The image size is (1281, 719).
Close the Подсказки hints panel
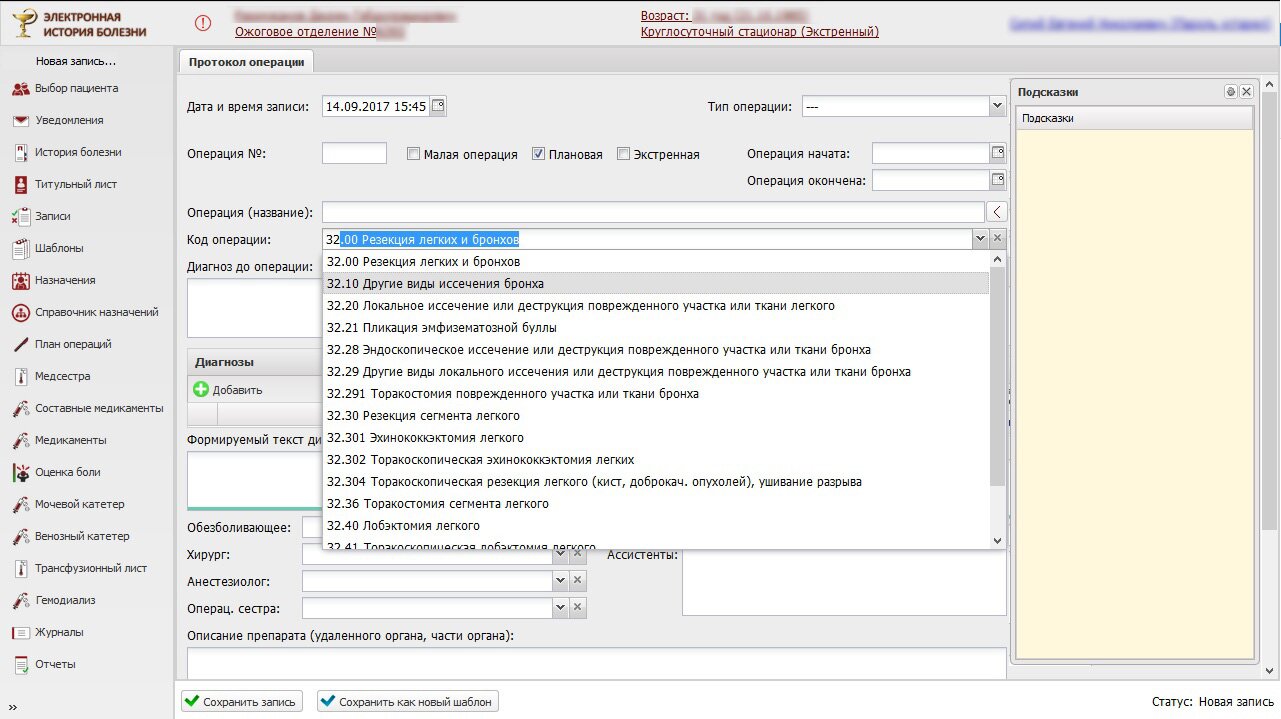point(1246,92)
